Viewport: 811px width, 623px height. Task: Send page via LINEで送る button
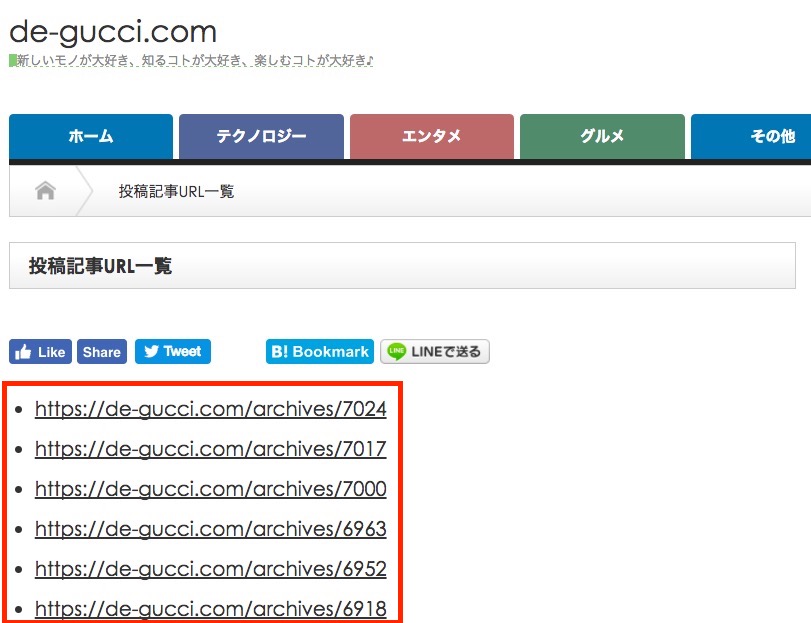coord(435,352)
